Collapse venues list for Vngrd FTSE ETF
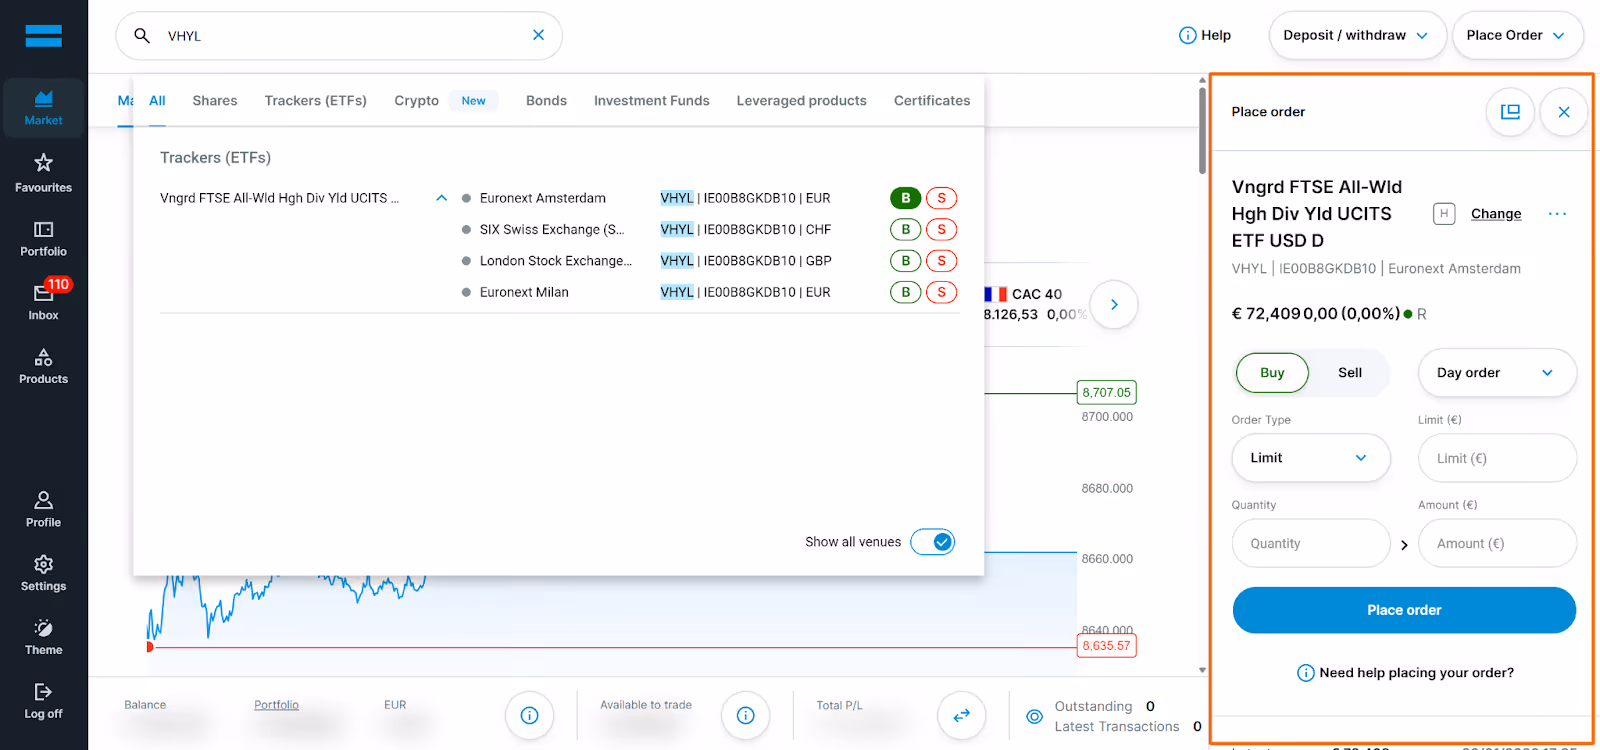 [x=441, y=198]
